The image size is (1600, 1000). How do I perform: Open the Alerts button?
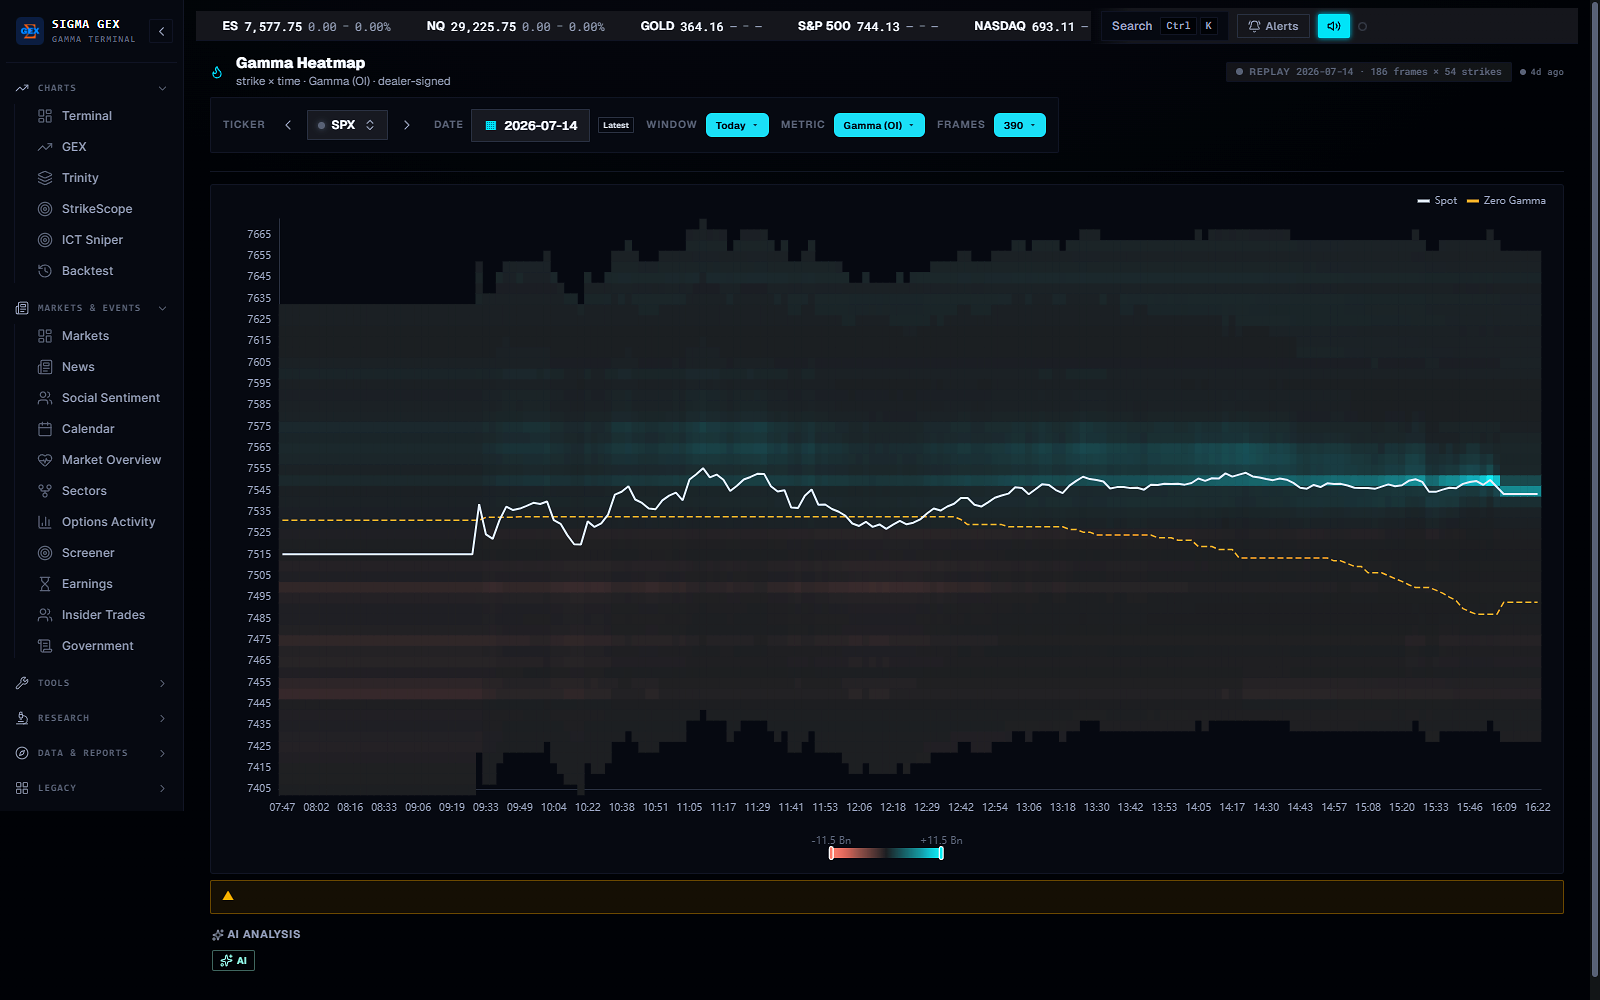coord(1273,26)
